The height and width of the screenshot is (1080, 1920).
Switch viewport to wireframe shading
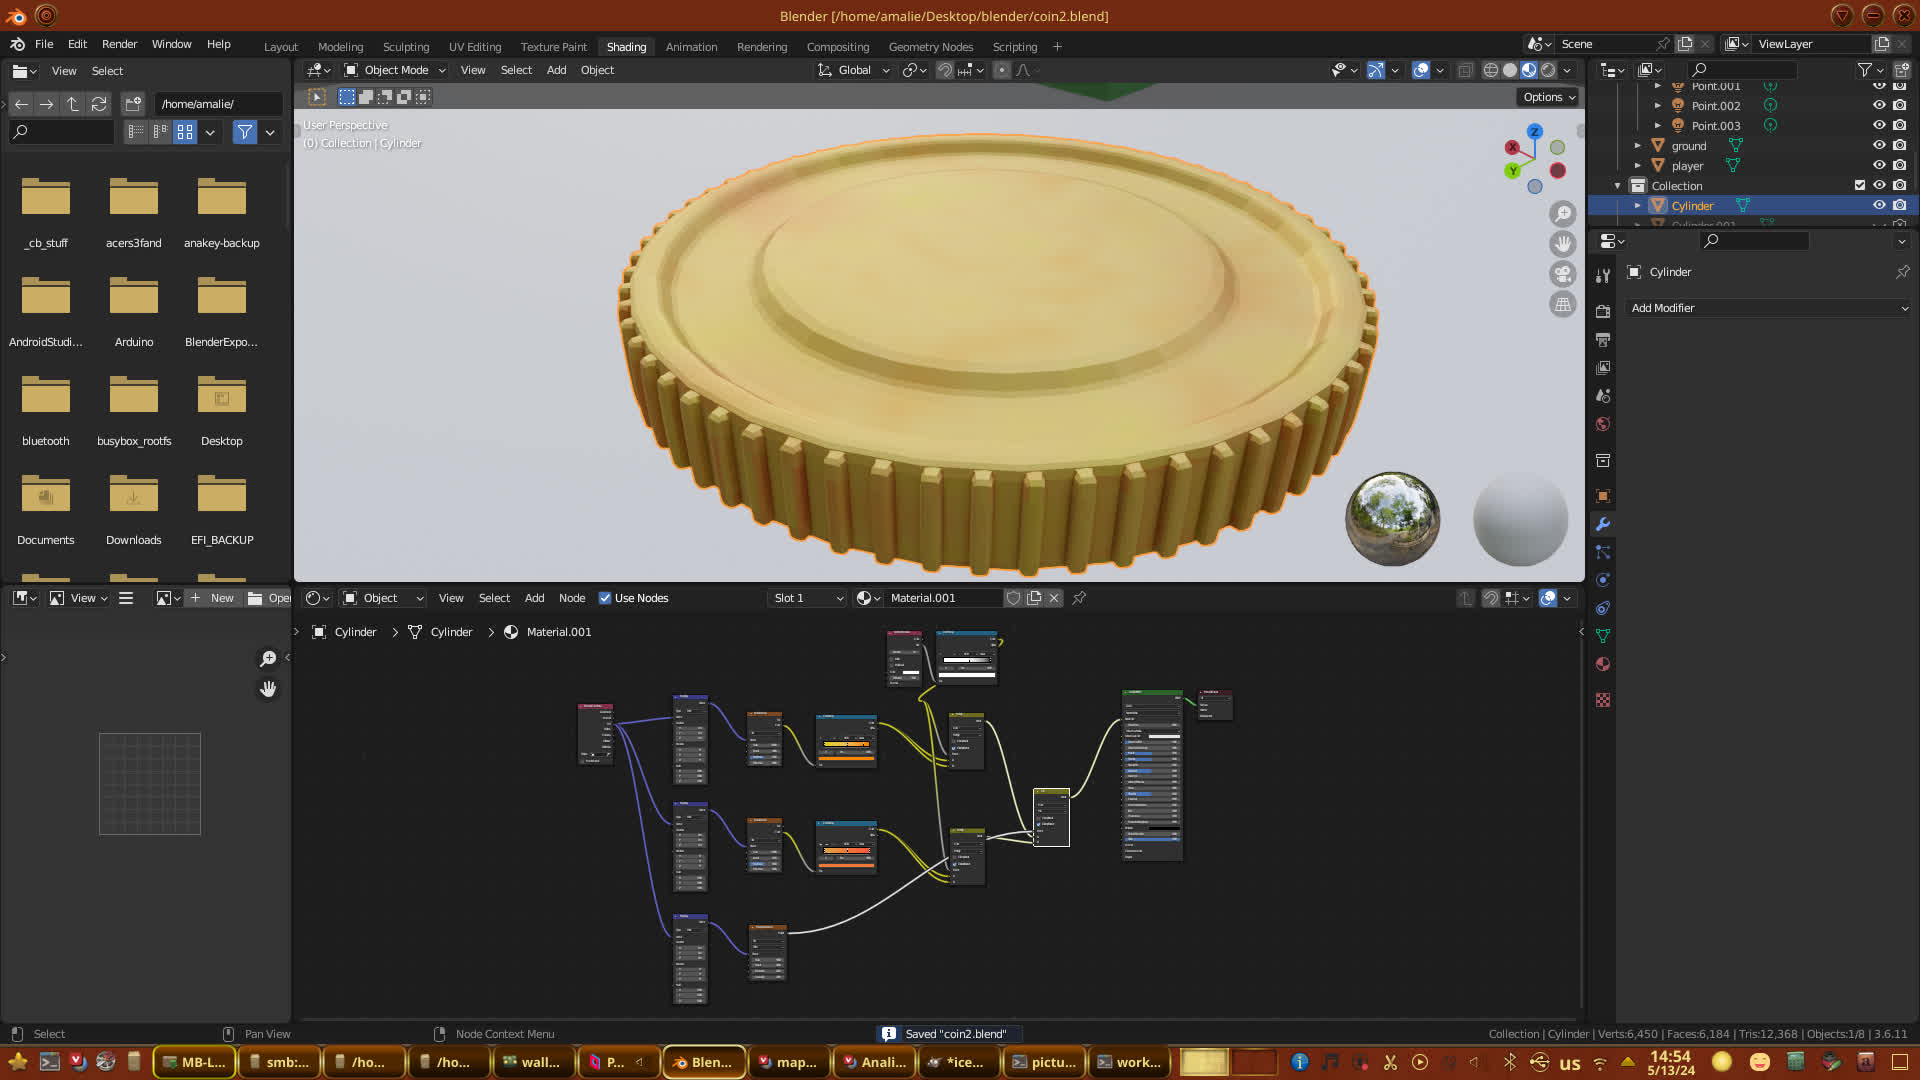click(1490, 70)
